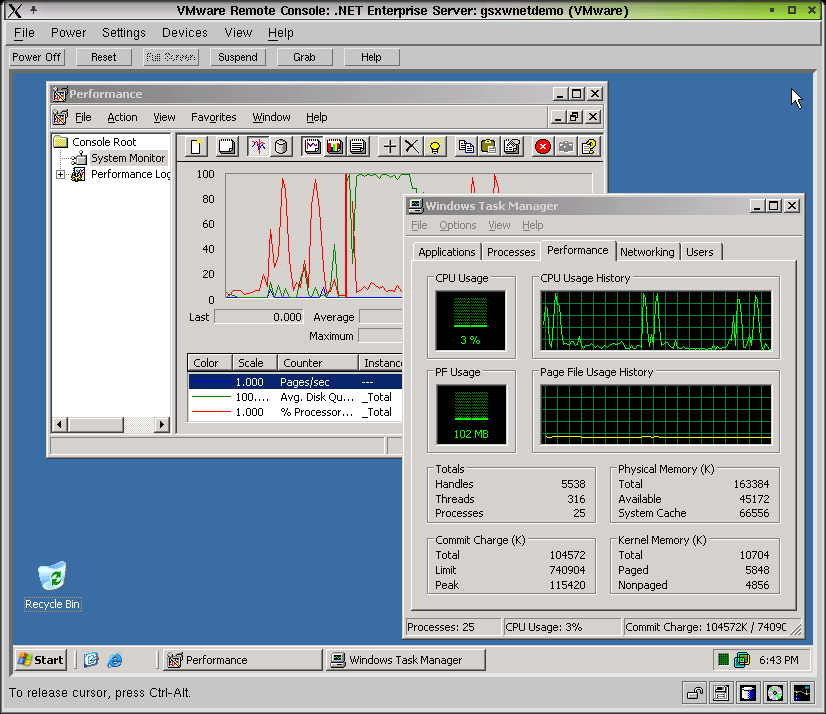Select the Avg. Disk Queue counter row
This screenshot has height=714, width=826.
[x=295, y=397]
